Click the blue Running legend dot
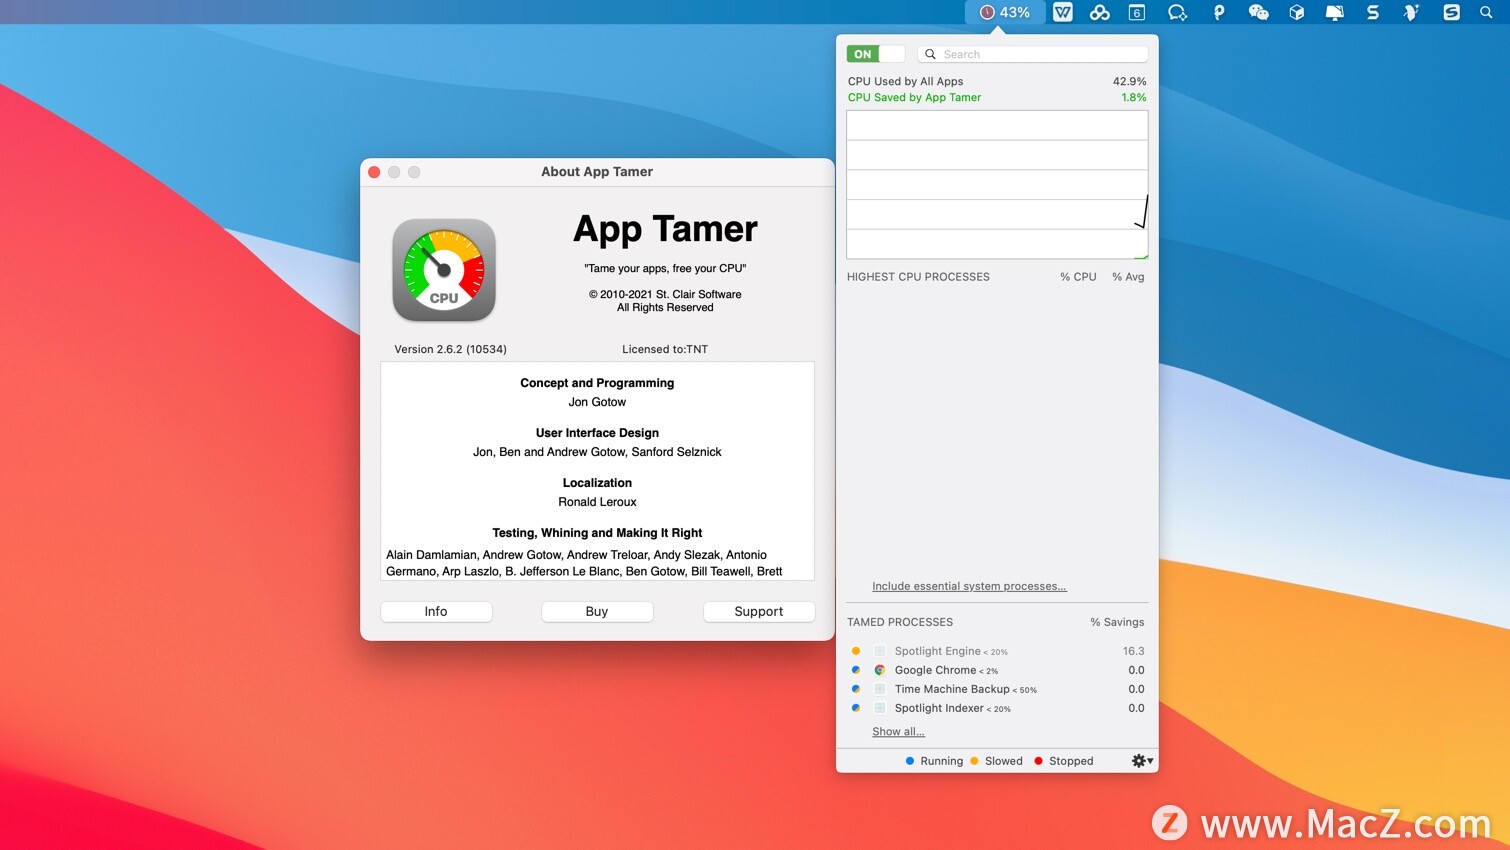1510x850 pixels. [910, 761]
